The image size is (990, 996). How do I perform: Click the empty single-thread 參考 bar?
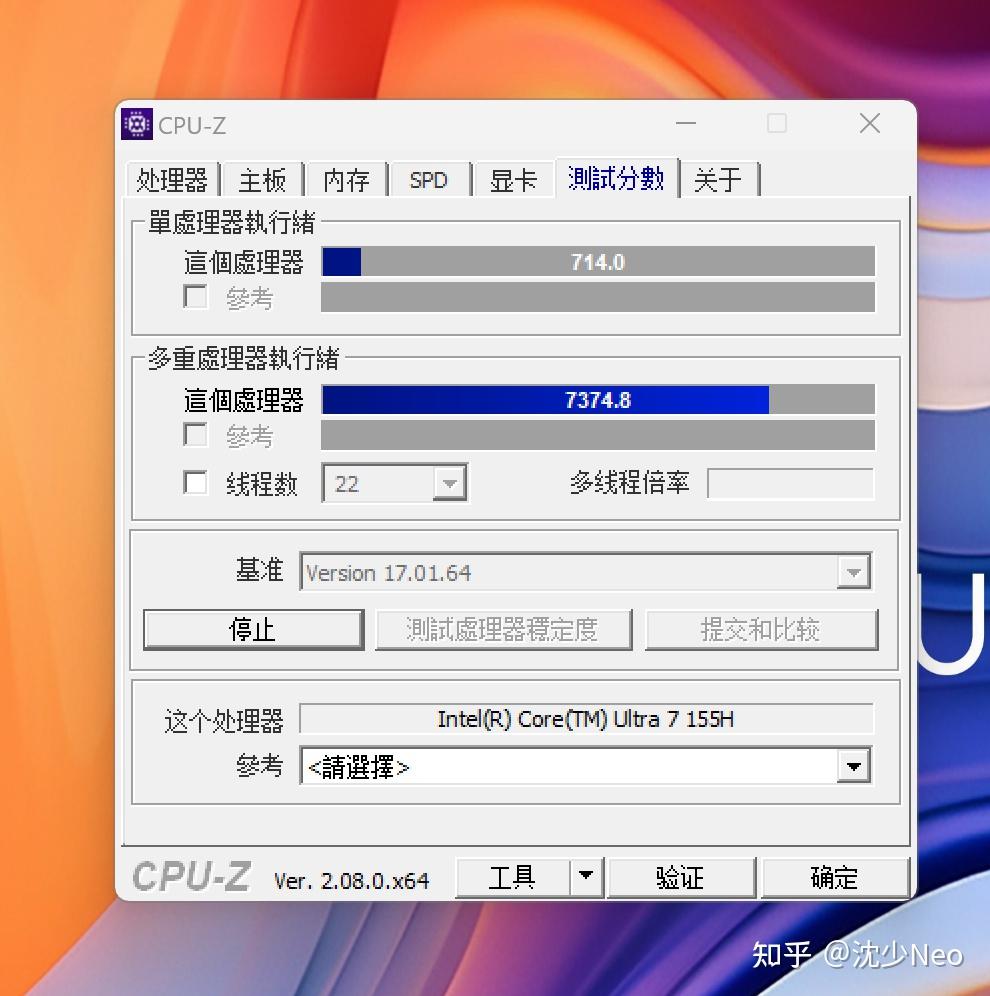coord(598,297)
